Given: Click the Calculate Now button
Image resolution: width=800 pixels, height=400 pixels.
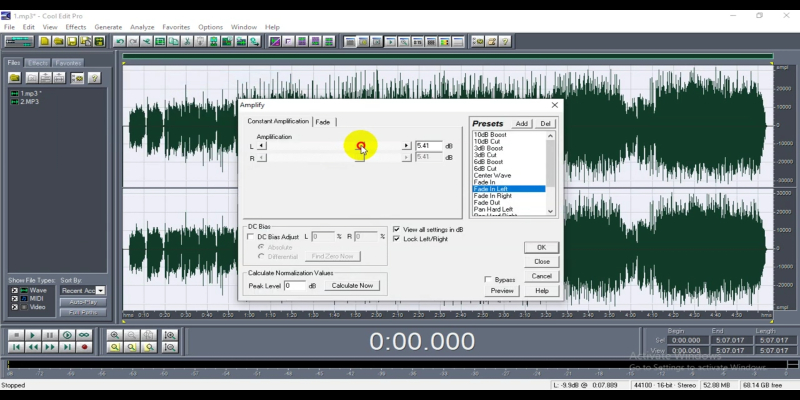Looking at the screenshot, I should (352, 286).
